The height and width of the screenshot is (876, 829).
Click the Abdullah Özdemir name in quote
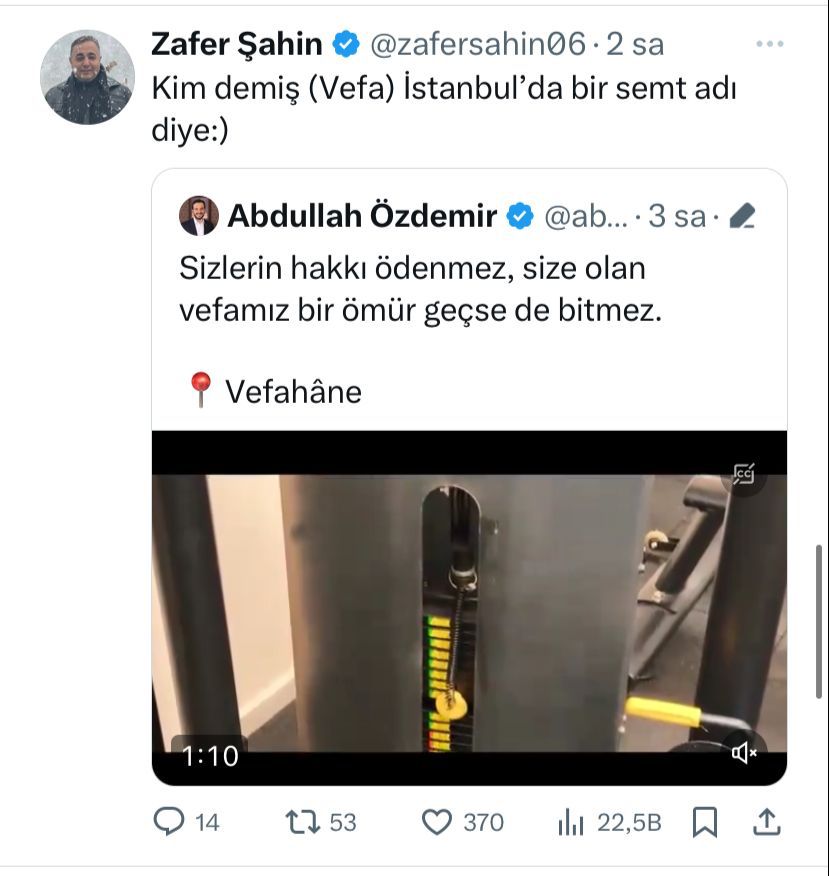point(362,216)
